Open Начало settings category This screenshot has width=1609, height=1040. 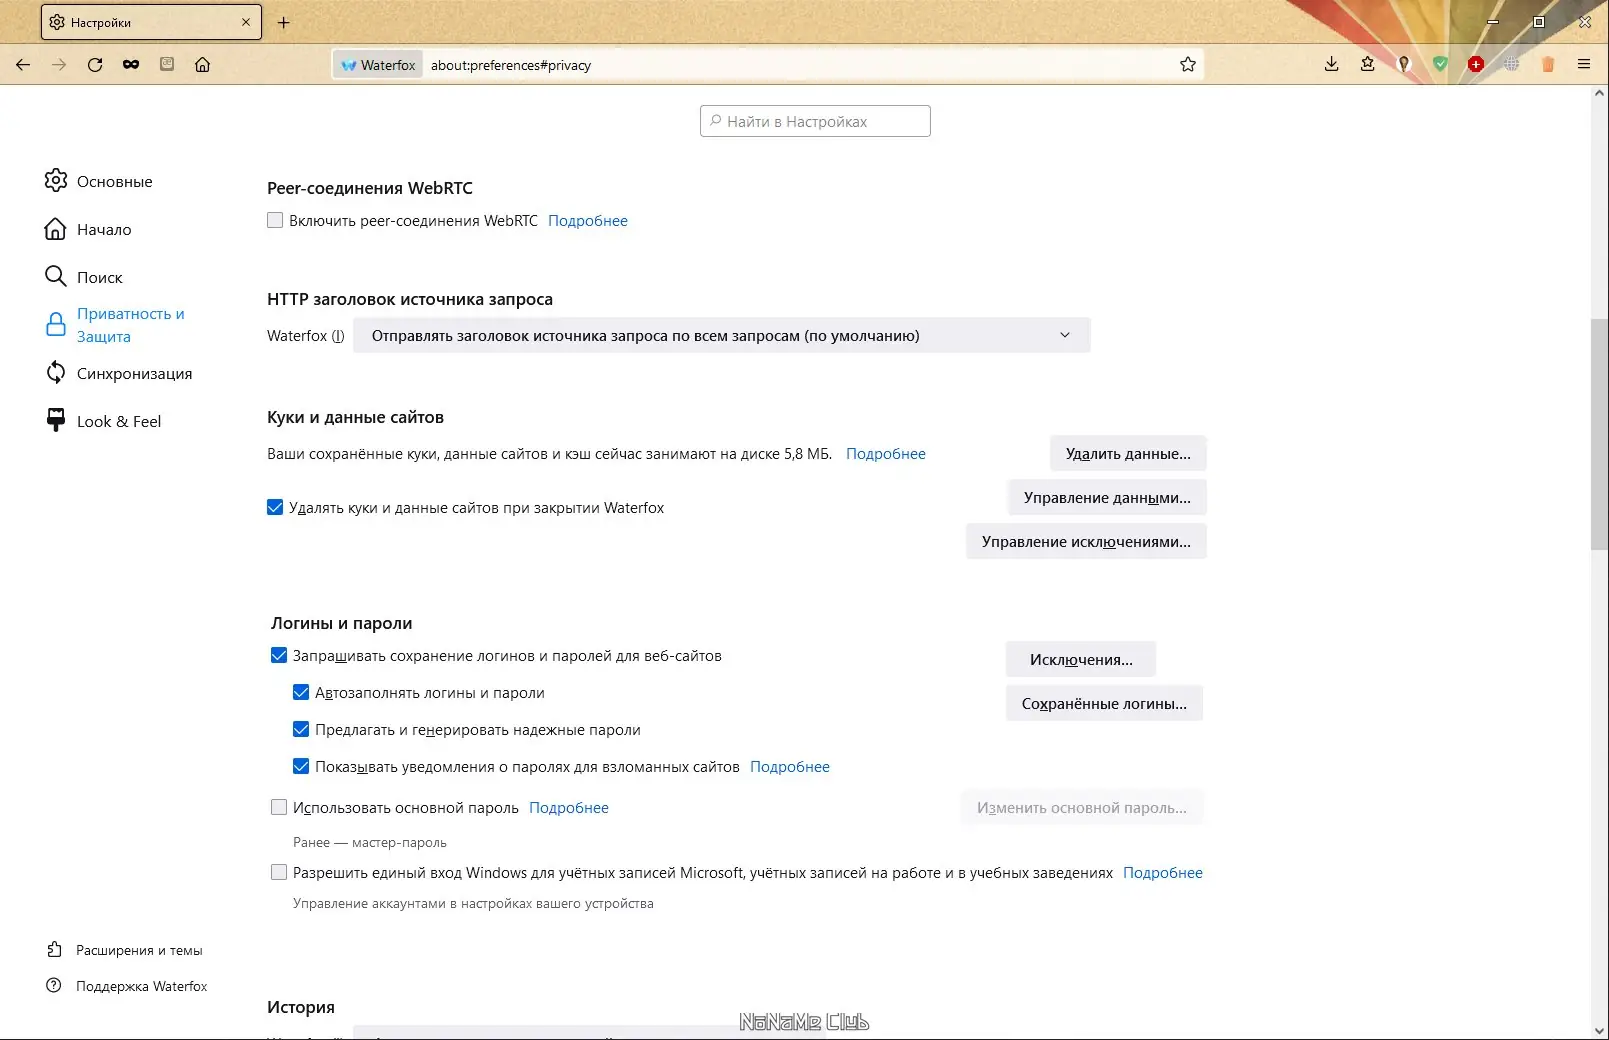pyautogui.click(x=104, y=229)
